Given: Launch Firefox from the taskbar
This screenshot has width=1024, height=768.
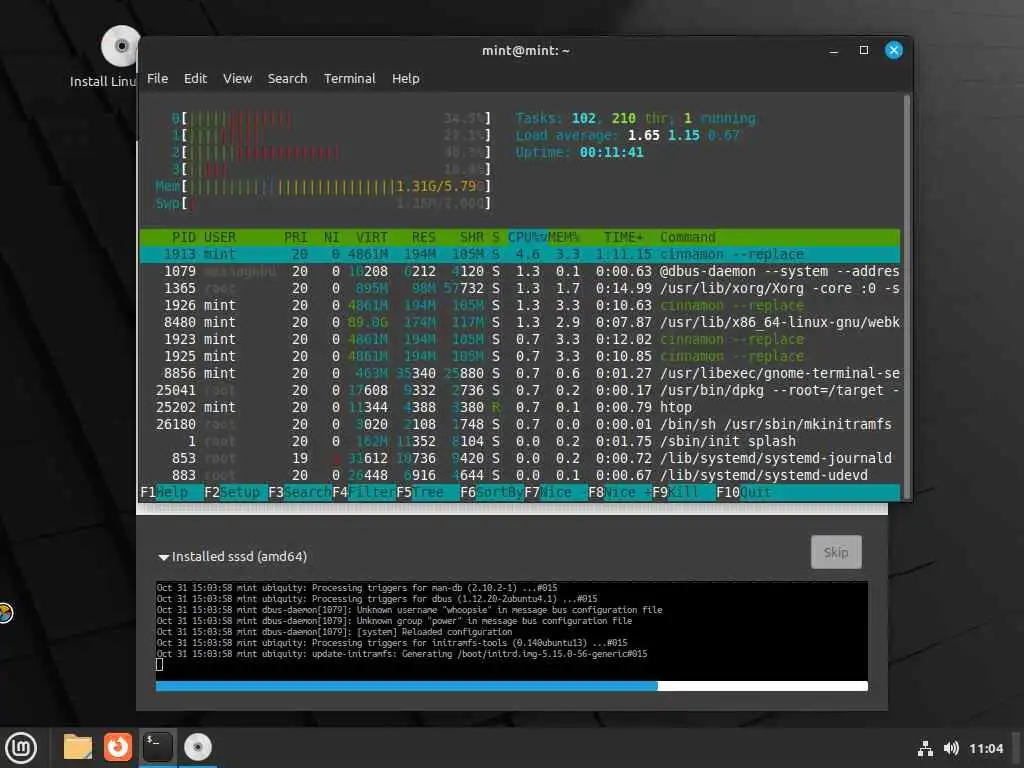Looking at the screenshot, I should (118, 747).
